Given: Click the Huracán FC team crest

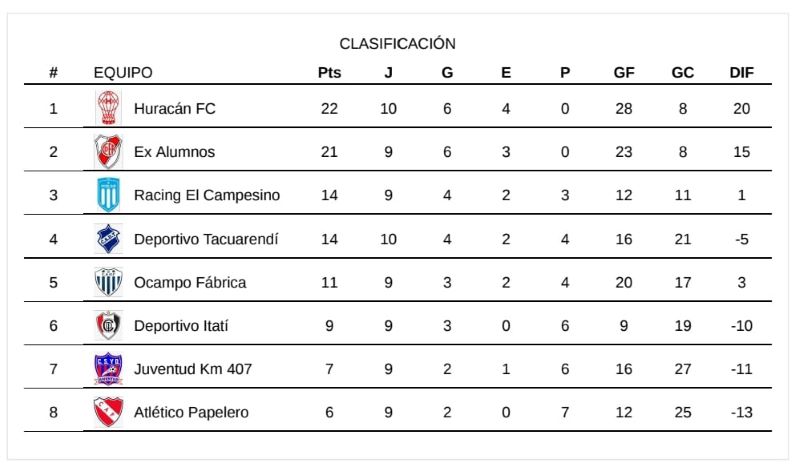Looking at the screenshot, I should pyautogui.click(x=107, y=109).
